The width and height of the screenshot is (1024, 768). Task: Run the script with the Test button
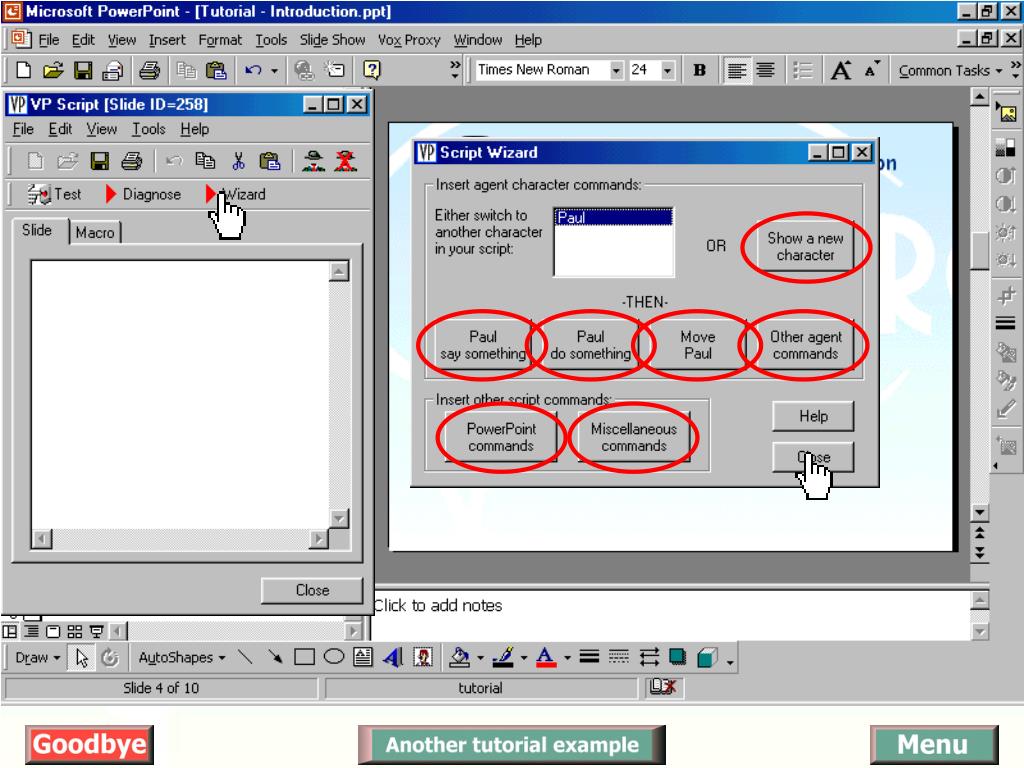pyautogui.click(x=54, y=194)
